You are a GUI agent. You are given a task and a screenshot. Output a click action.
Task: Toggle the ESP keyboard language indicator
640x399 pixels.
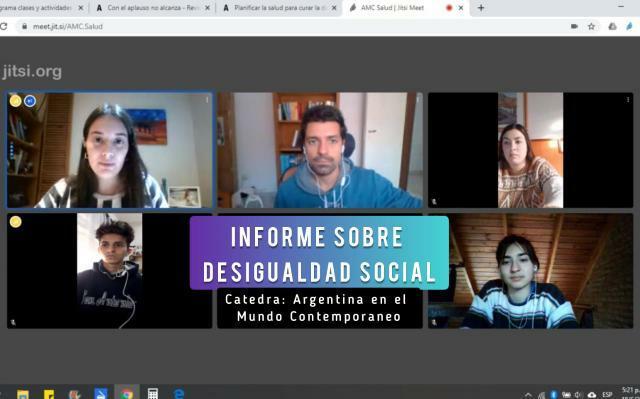(607, 395)
